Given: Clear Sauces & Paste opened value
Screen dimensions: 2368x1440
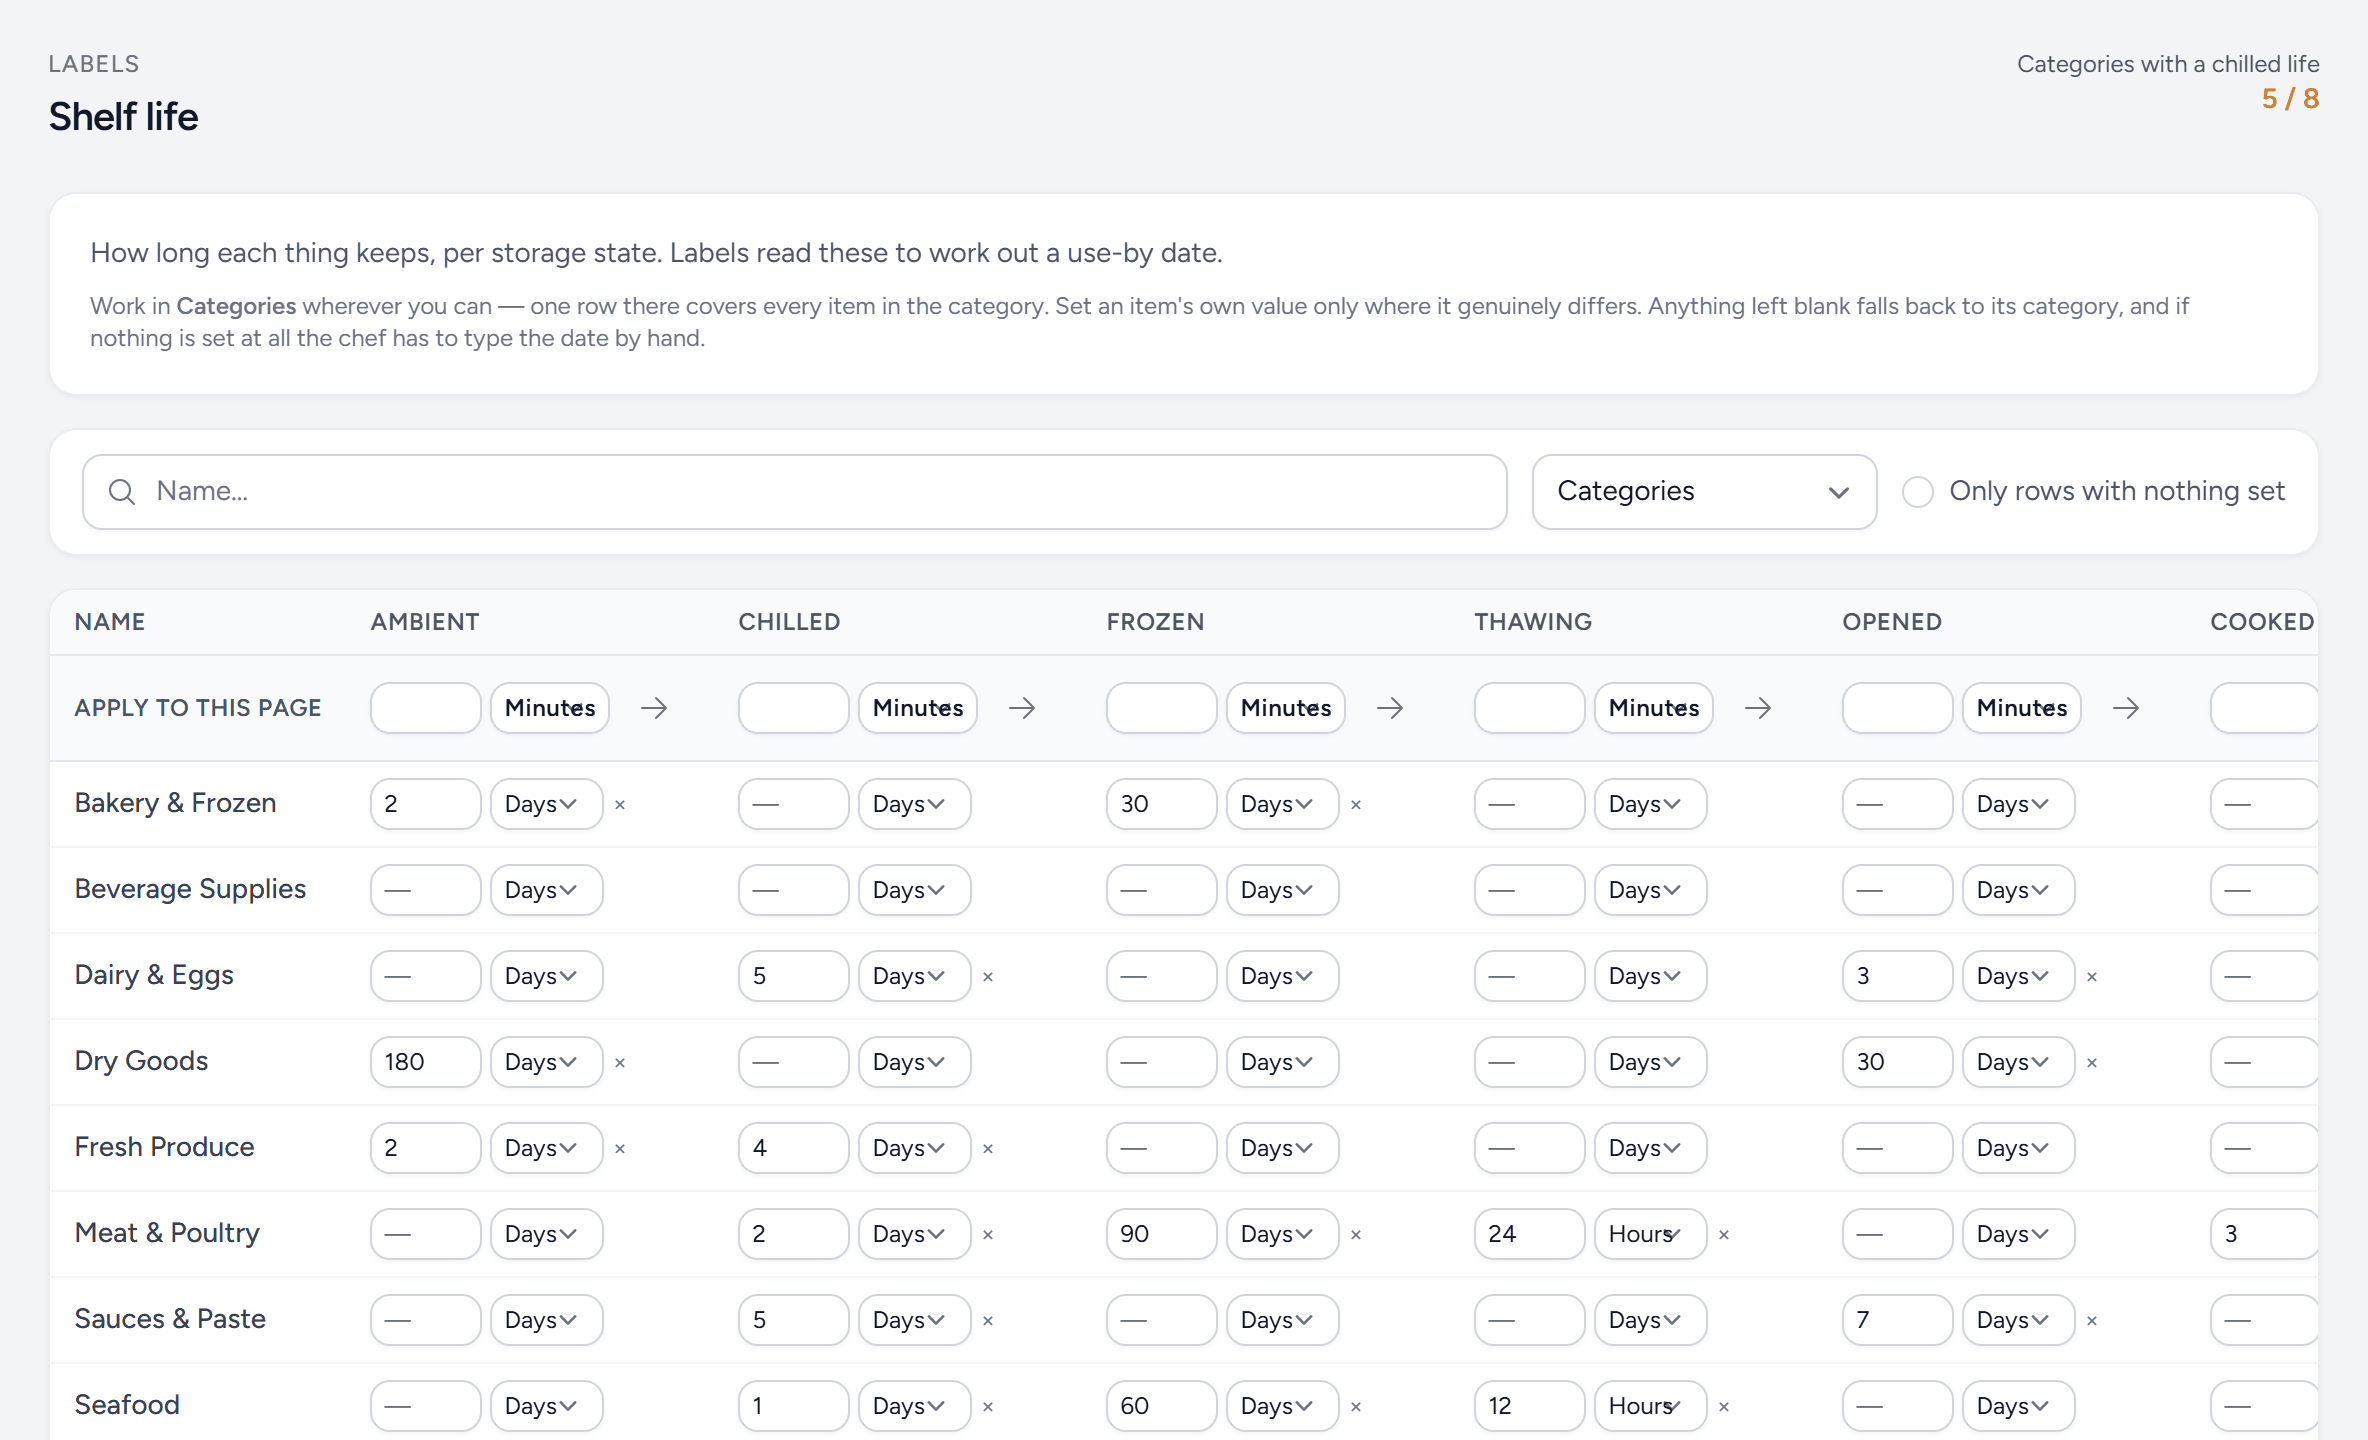Looking at the screenshot, I should click(x=2092, y=1321).
